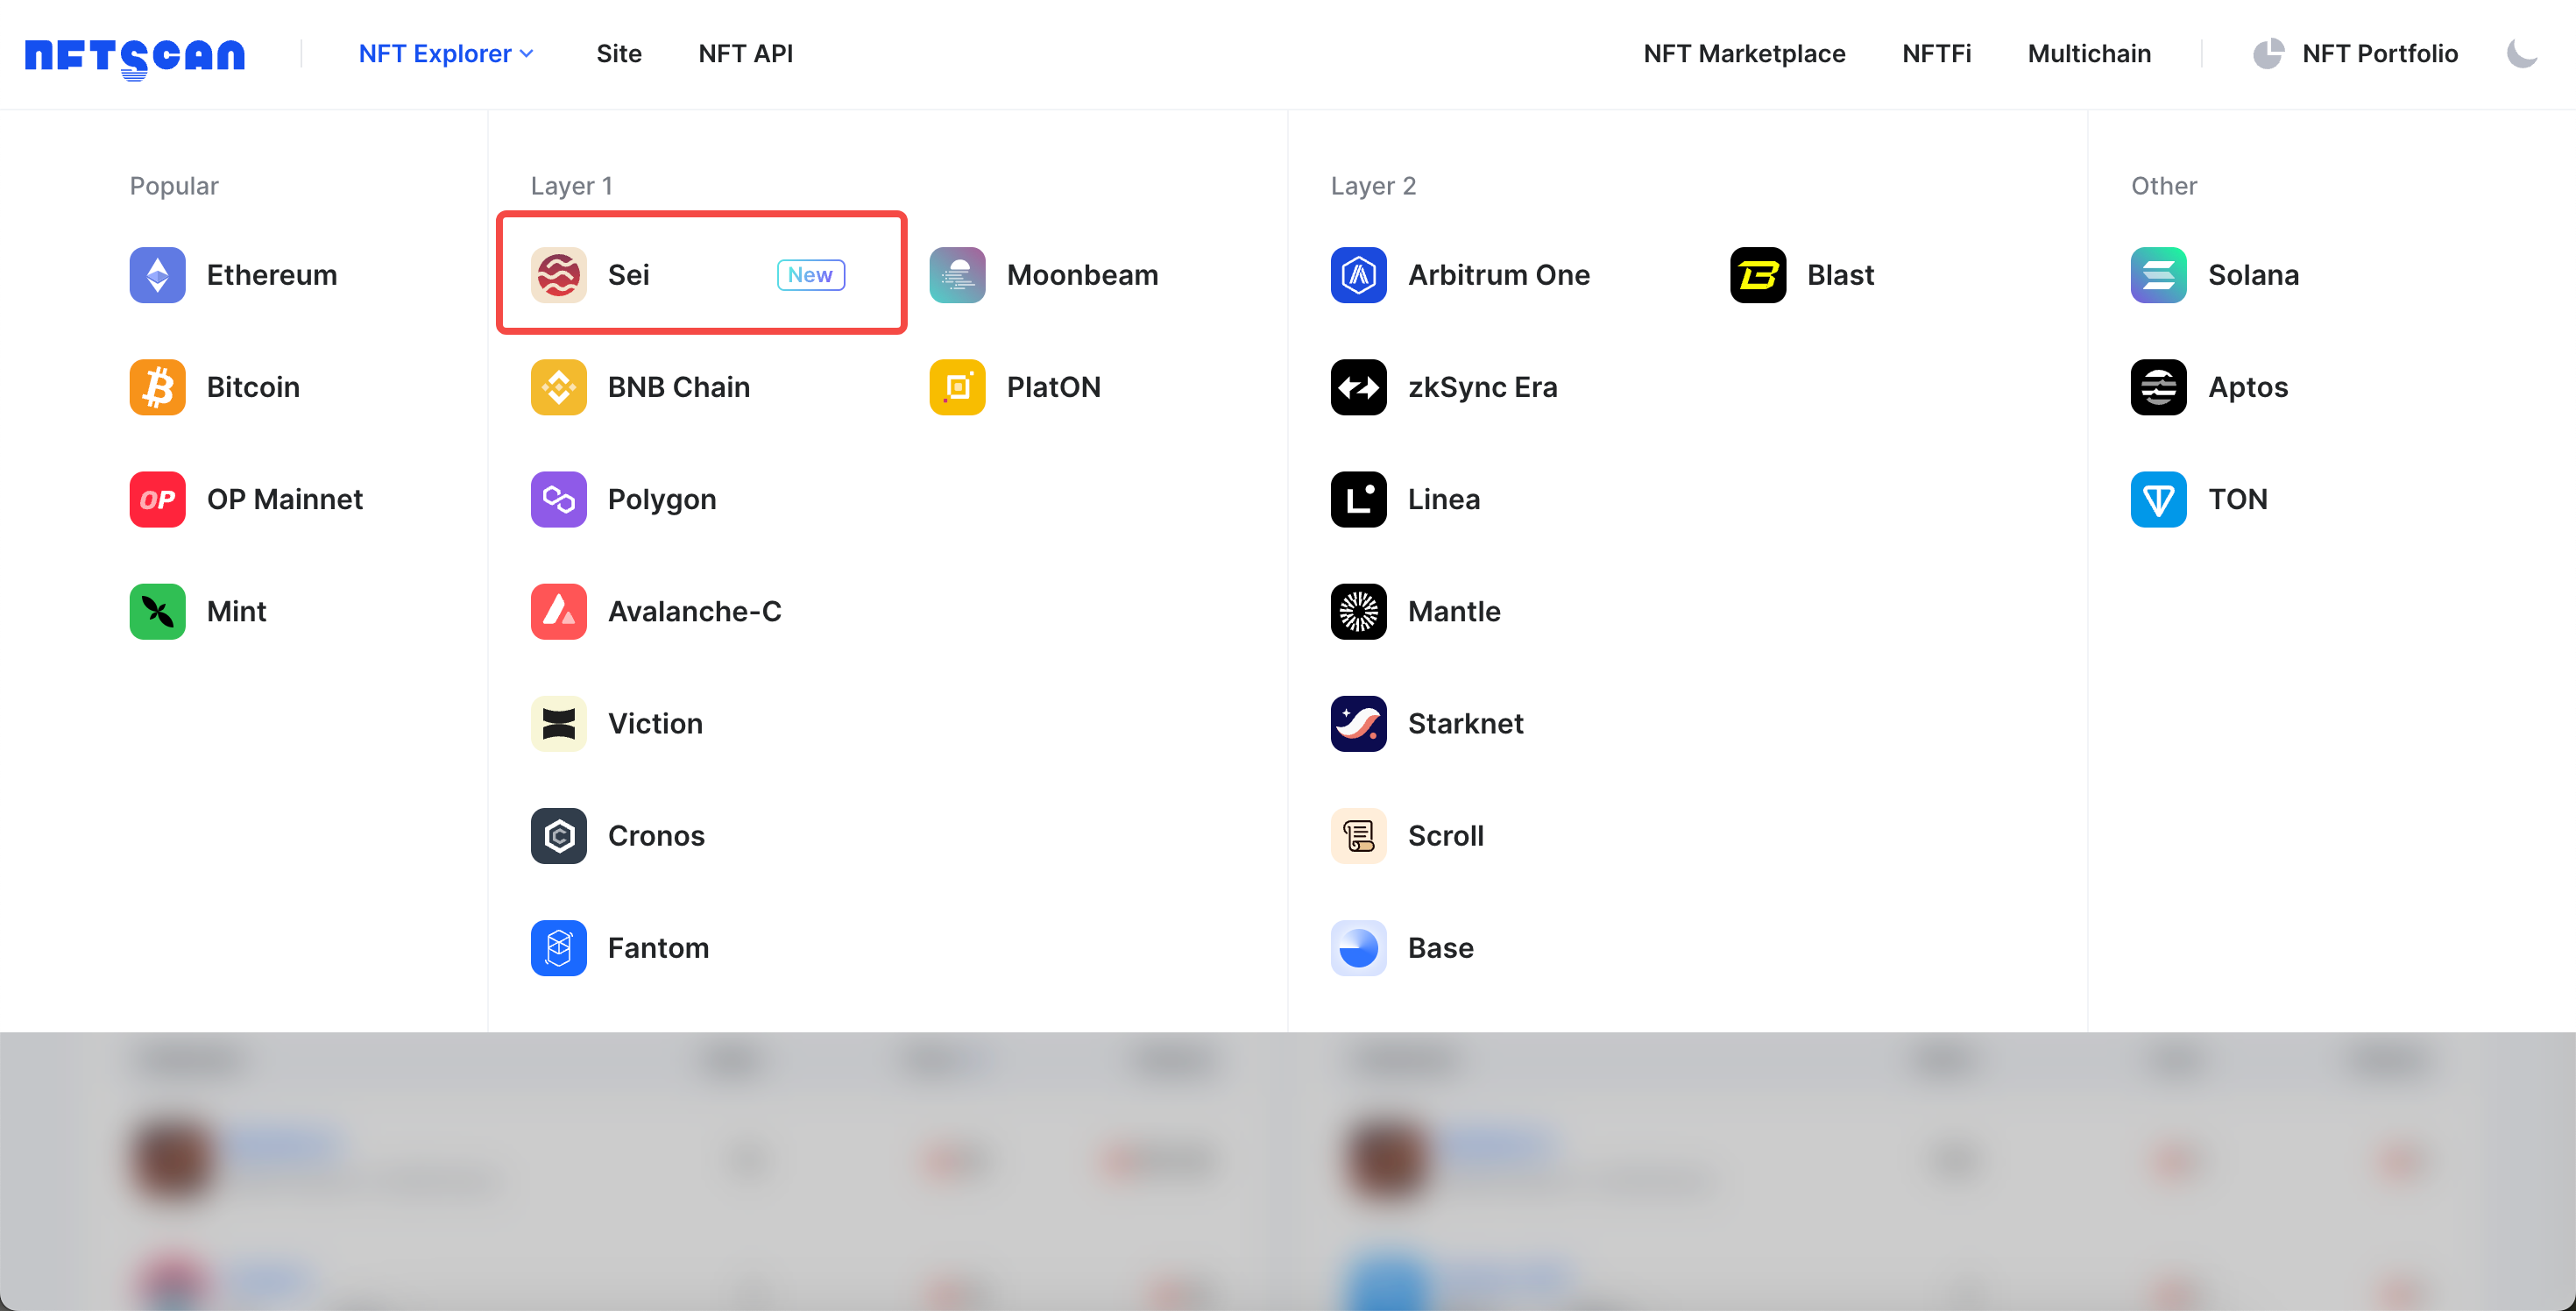2576x1311 pixels.
Task: Click the Fantom logo icon
Action: (x=558, y=947)
